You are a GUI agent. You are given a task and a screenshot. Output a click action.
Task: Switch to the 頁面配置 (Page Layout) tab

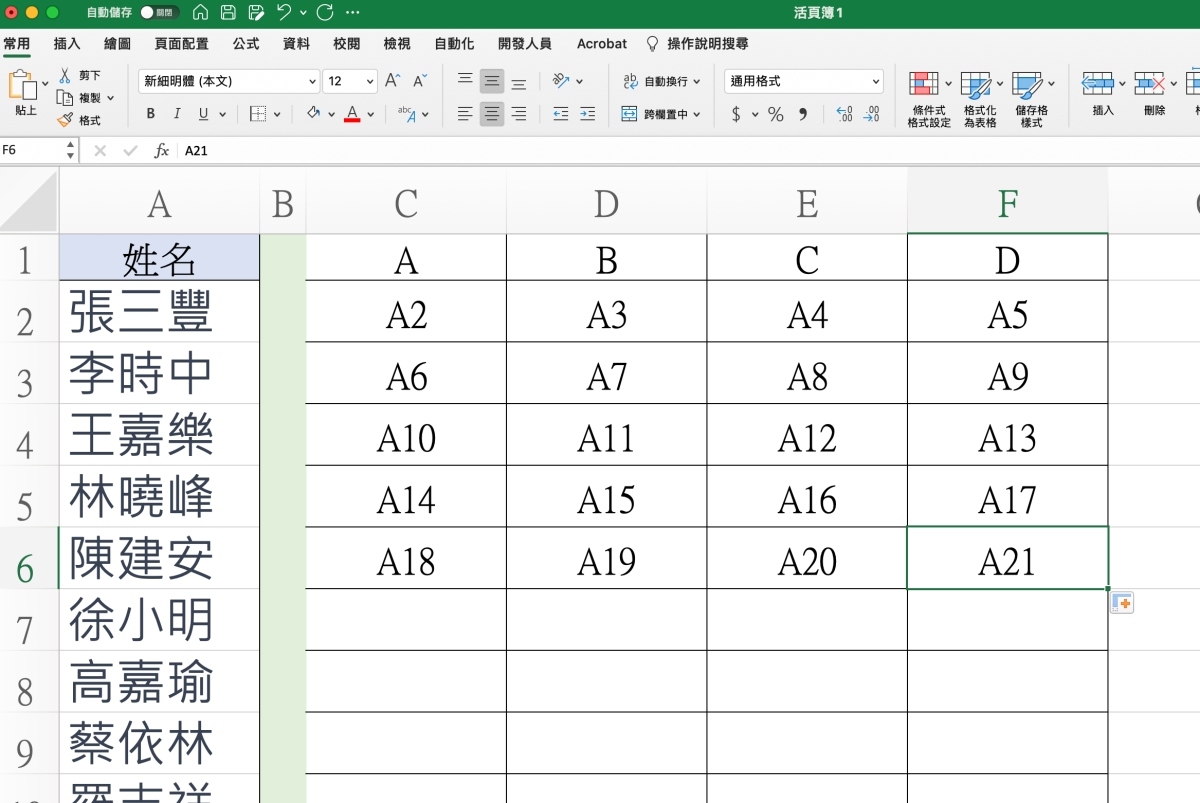[x=182, y=44]
